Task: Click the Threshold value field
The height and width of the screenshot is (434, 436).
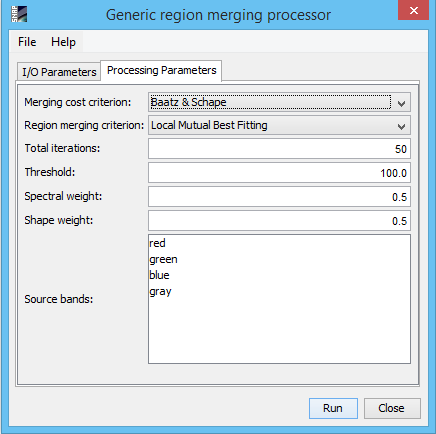Action: click(279, 173)
